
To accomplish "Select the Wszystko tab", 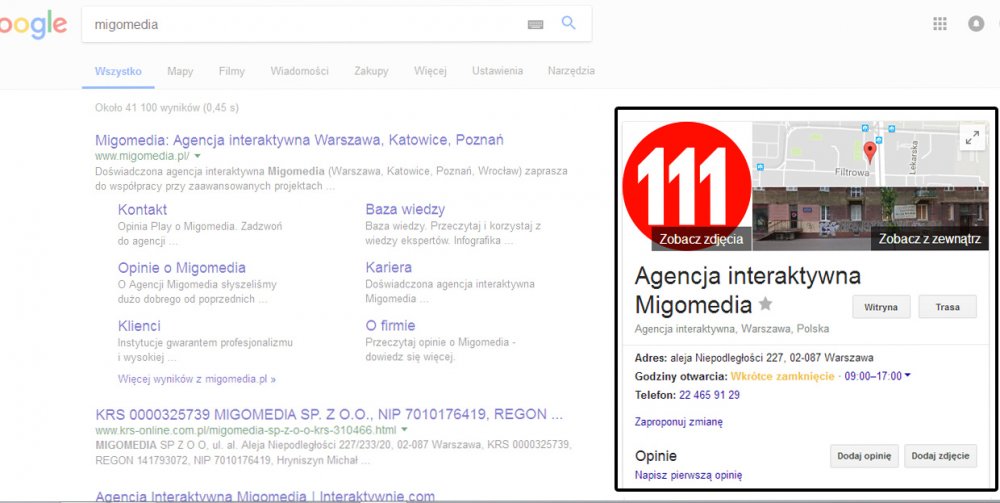I will [x=118, y=71].
